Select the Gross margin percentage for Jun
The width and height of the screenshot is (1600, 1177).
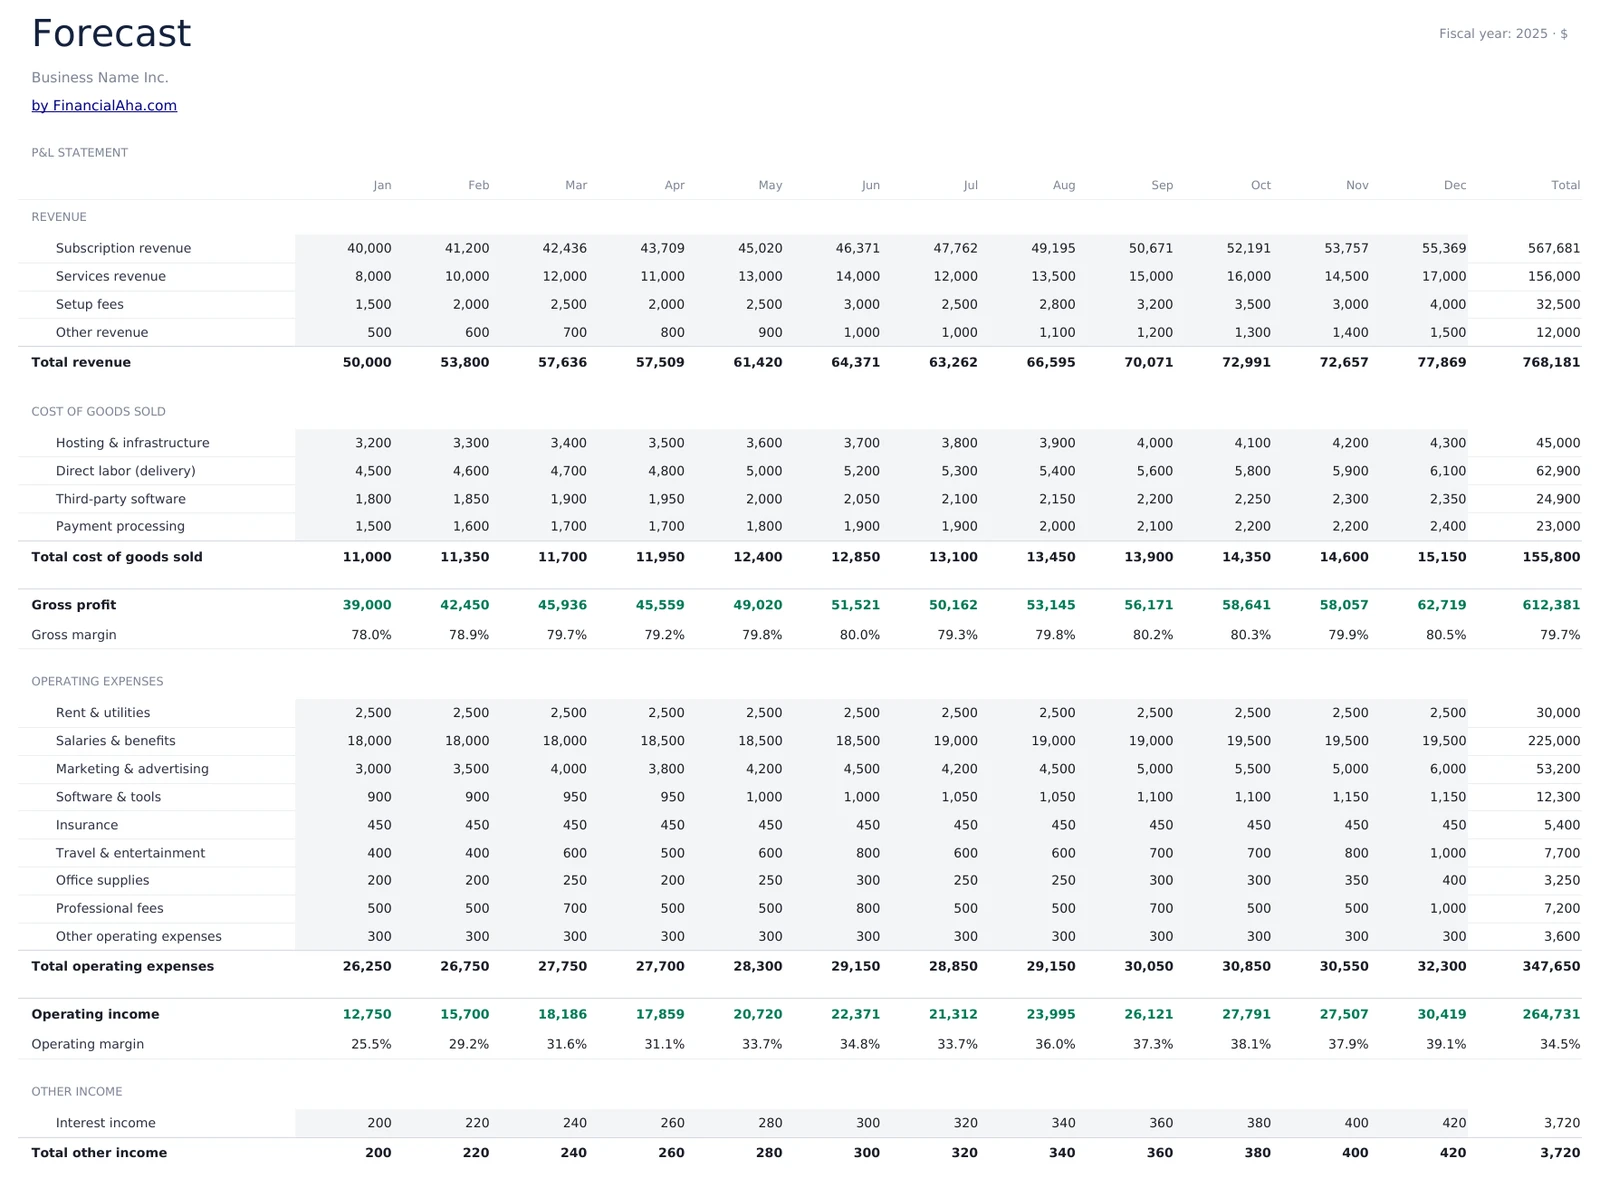click(860, 634)
